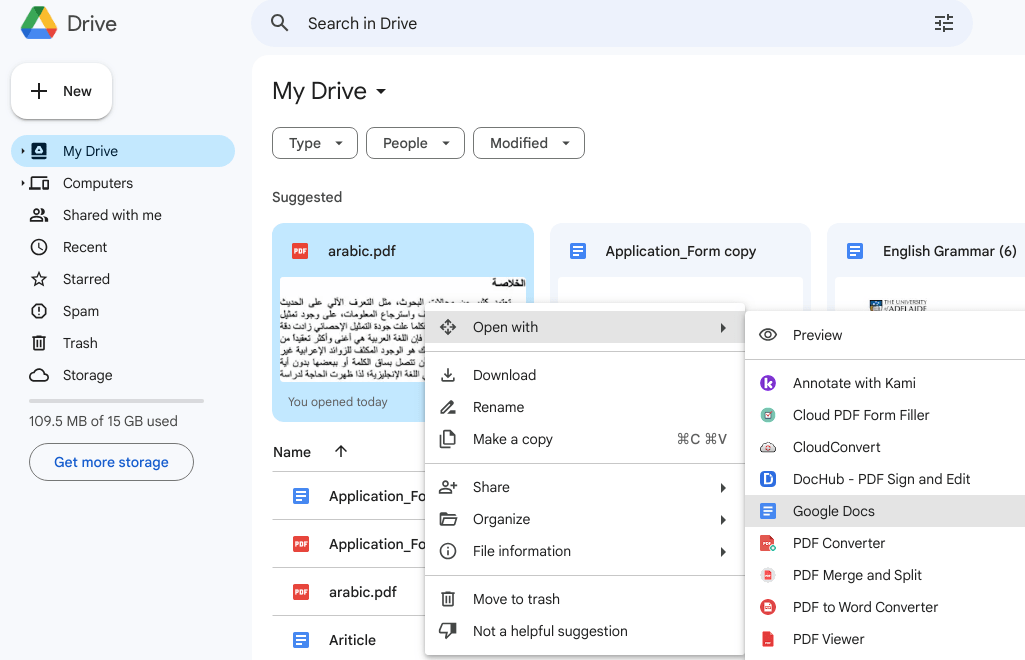This screenshot has width=1025, height=660.
Task: Select the Application_Fo row with PDF icon
Action: [348, 544]
